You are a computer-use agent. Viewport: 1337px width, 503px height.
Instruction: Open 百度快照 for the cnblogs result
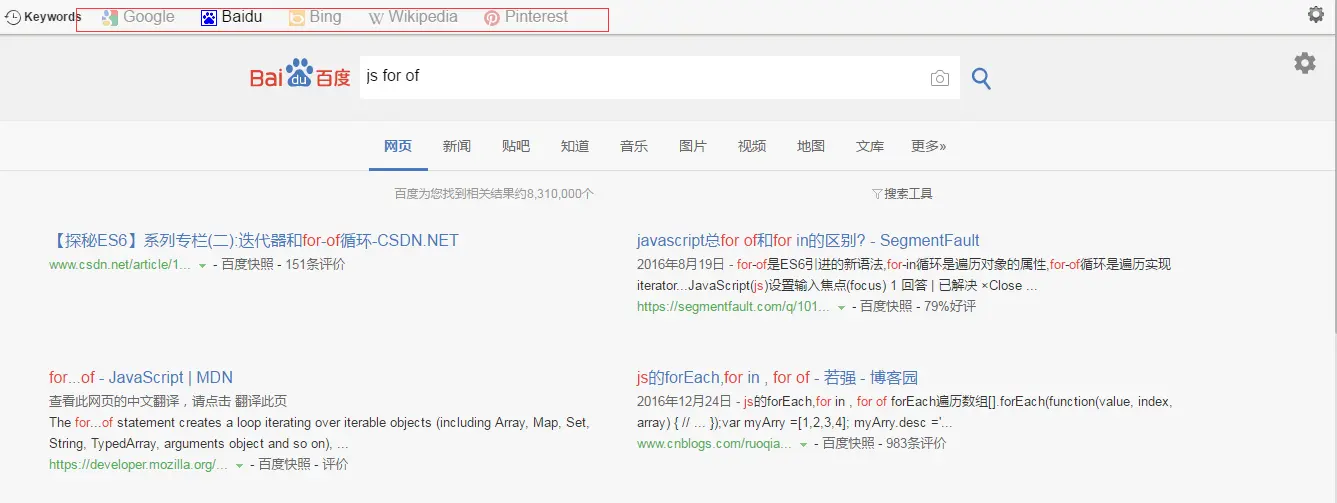click(849, 443)
